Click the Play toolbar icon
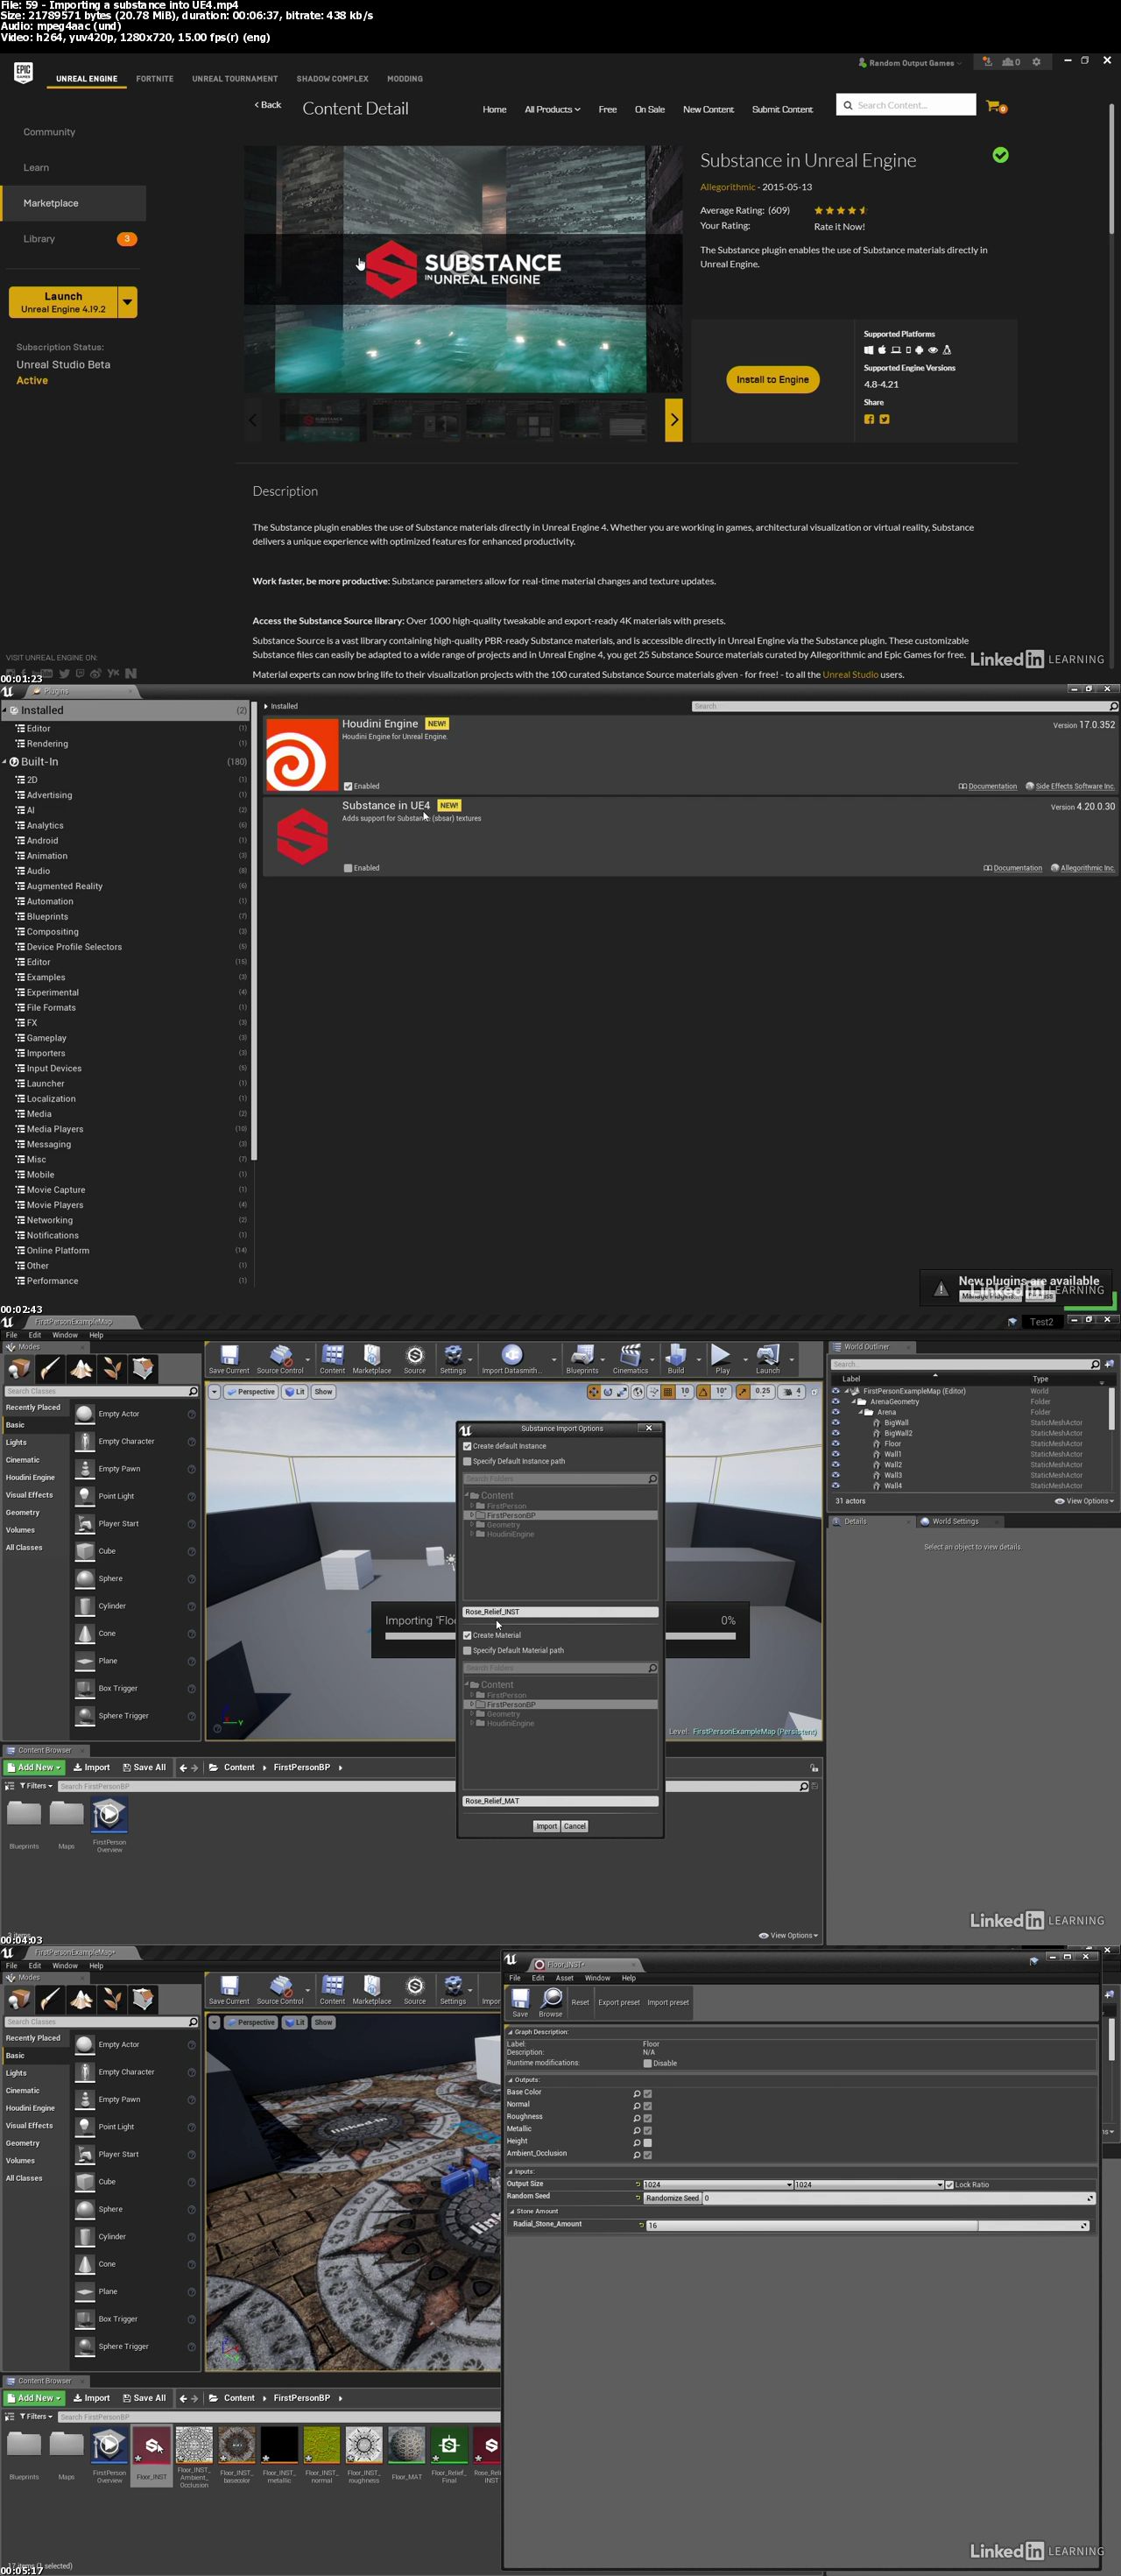This screenshot has width=1121, height=2576. pyautogui.click(x=722, y=1358)
